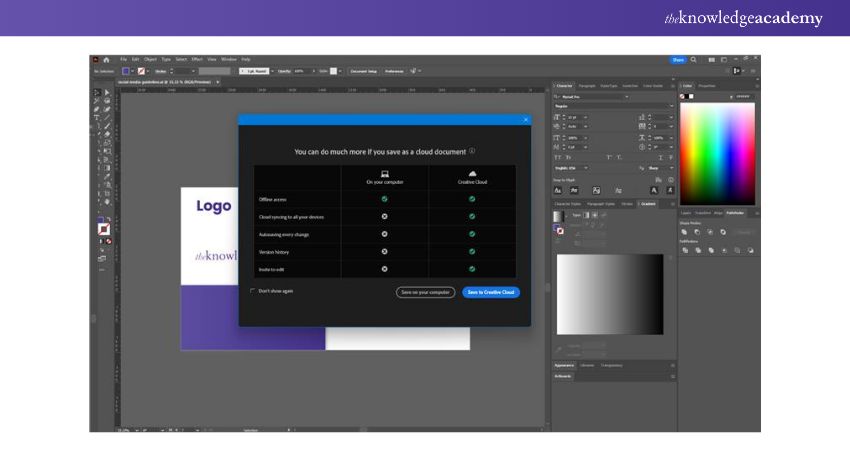The width and height of the screenshot is (850, 450).
Task: Click Save on your computer button
Action: pos(425,292)
